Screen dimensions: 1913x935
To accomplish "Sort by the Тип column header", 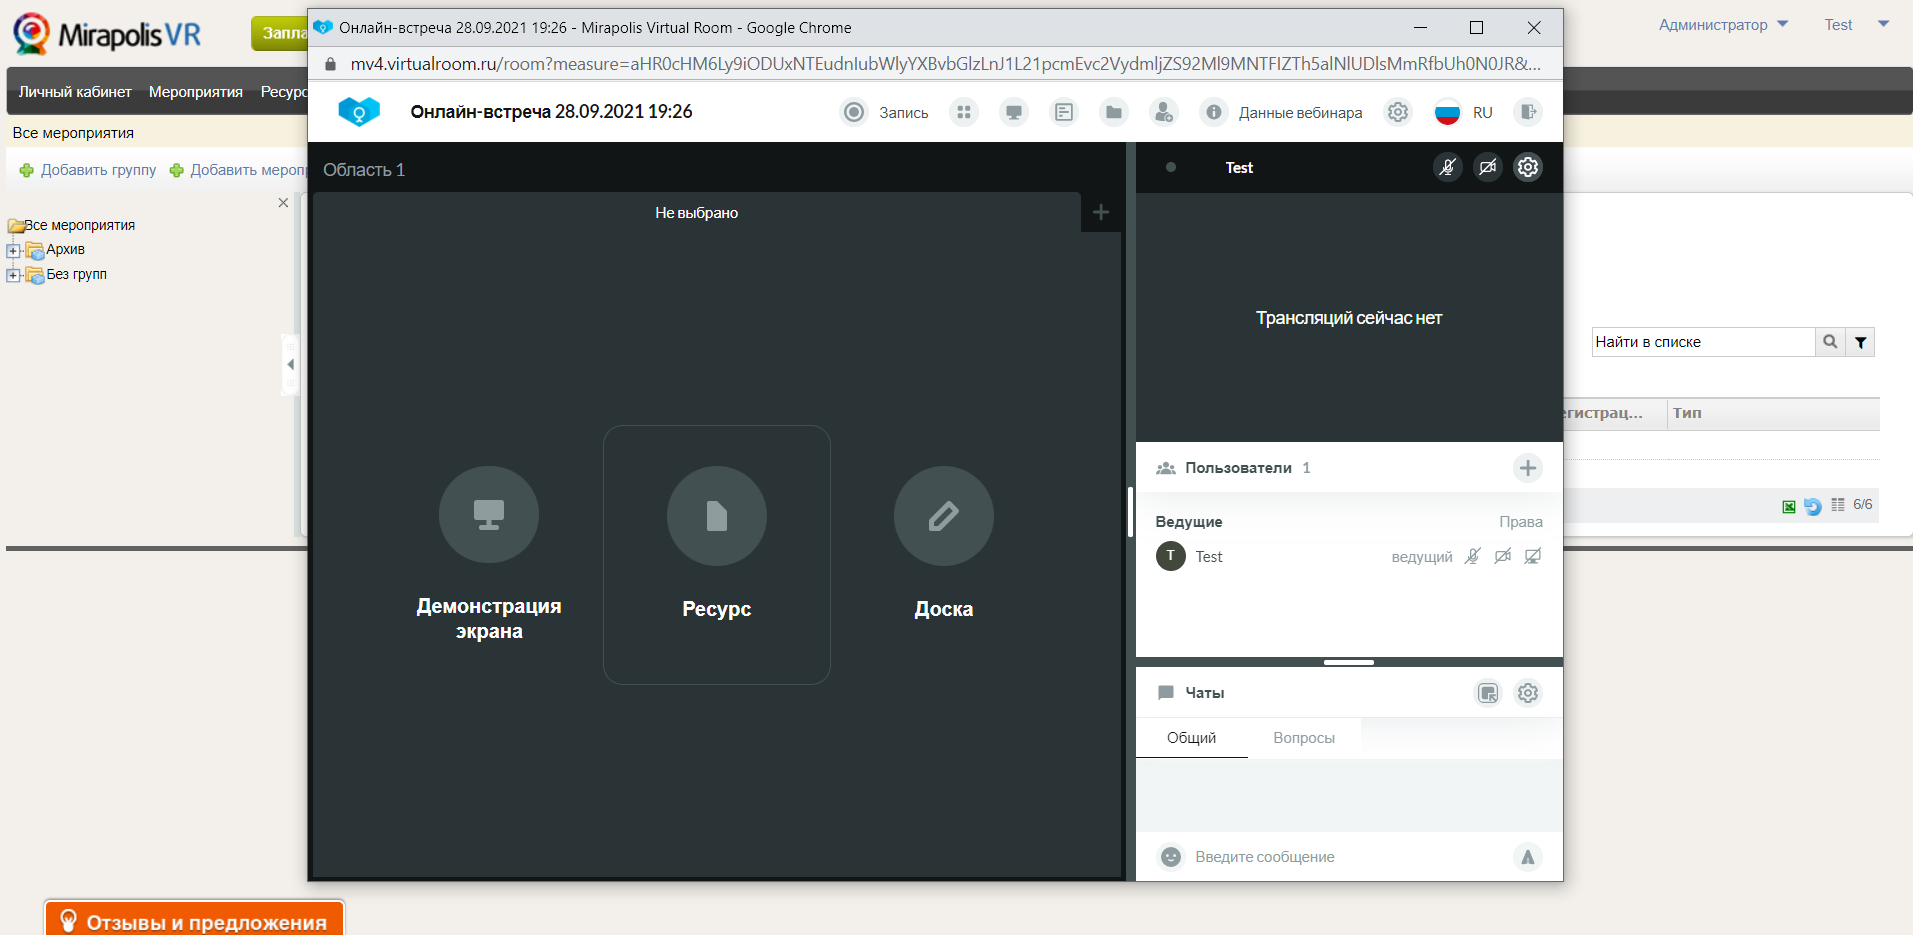I will point(1773,413).
